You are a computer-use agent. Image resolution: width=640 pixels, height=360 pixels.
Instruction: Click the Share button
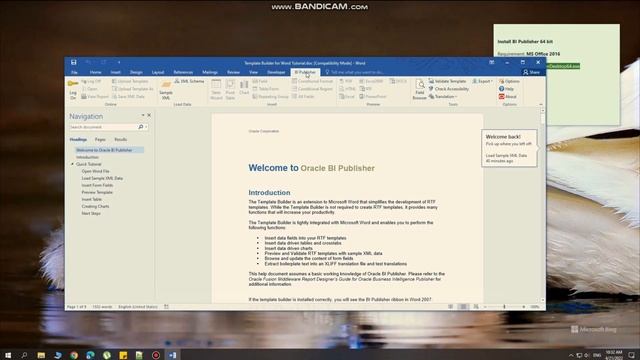[531, 72]
